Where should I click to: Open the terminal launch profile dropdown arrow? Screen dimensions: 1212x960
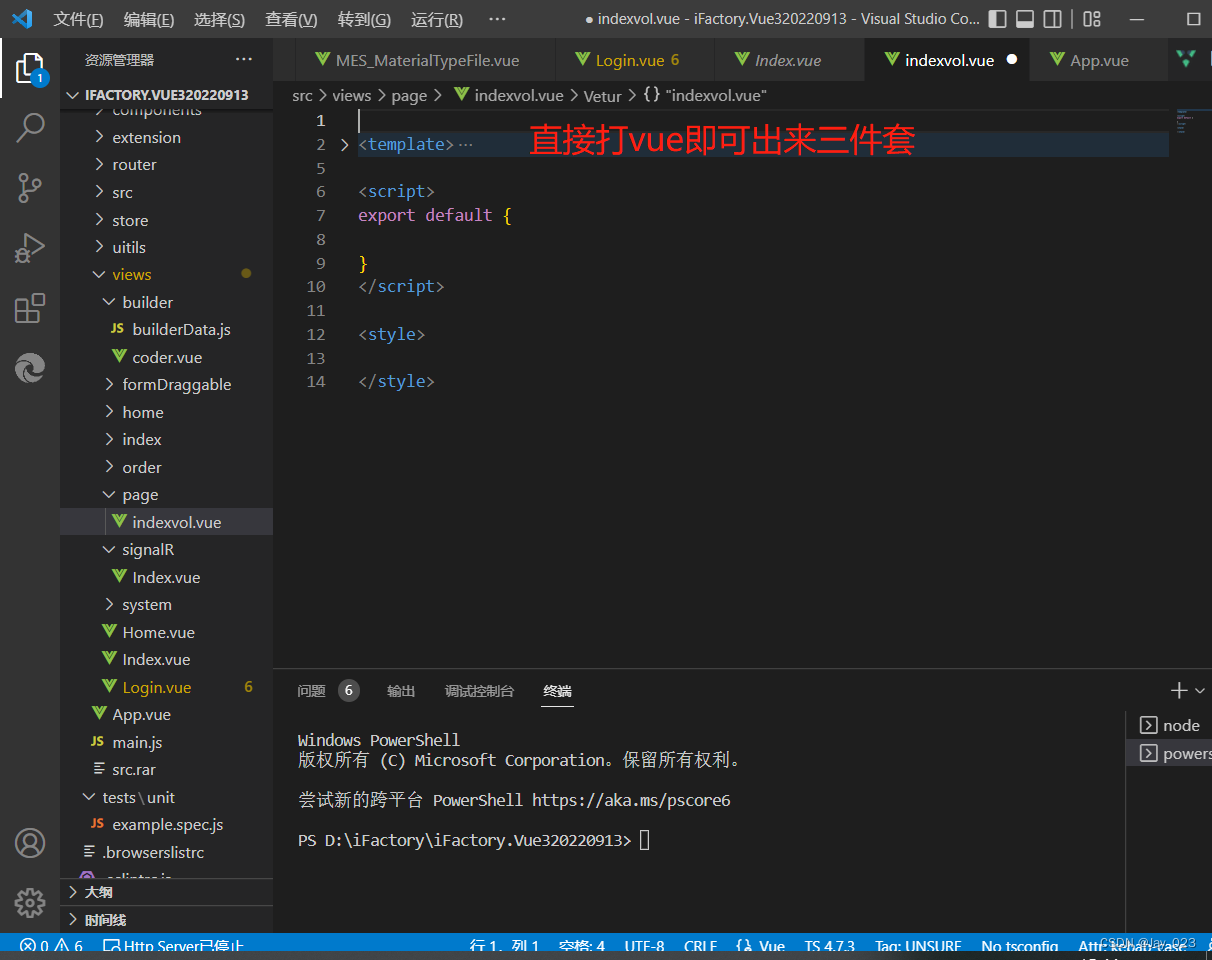pyautogui.click(x=1200, y=691)
